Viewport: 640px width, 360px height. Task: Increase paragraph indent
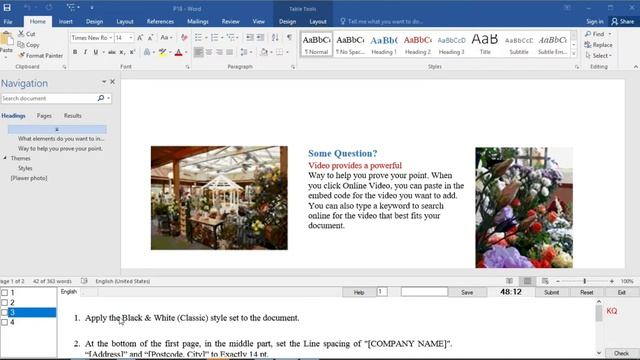[x=260, y=38]
